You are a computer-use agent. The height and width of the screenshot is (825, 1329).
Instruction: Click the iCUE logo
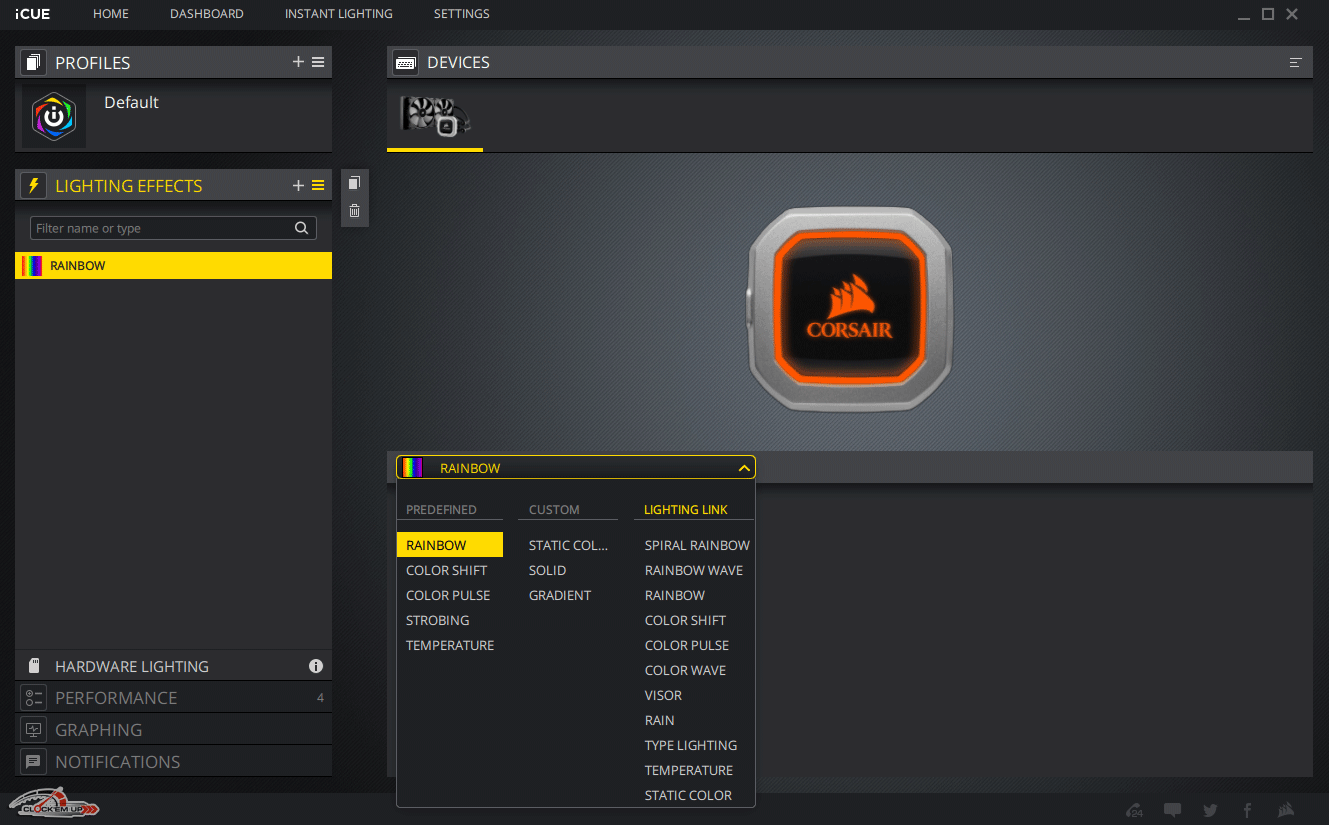tap(32, 14)
